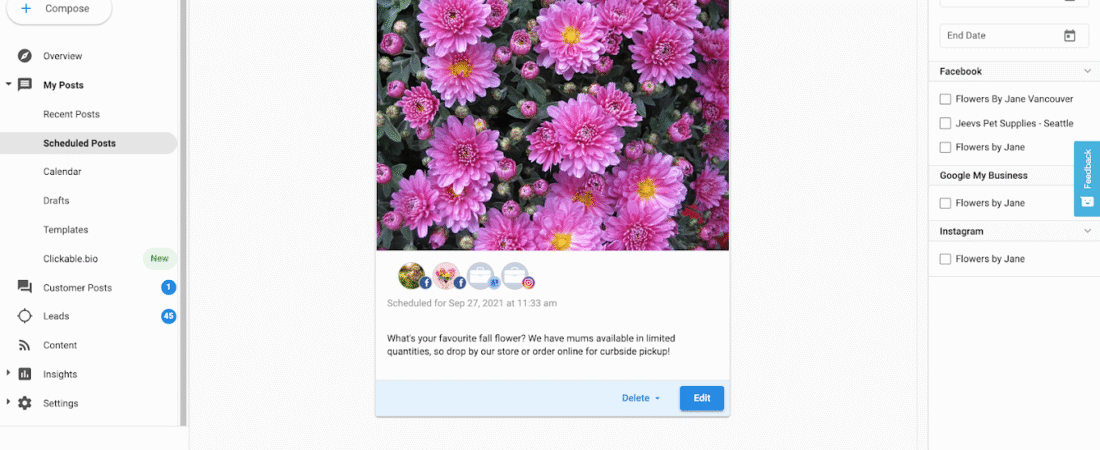Viewport: 1100px width, 450px height.
Task: Open the Calendar menu item
Action: (62, 171)
